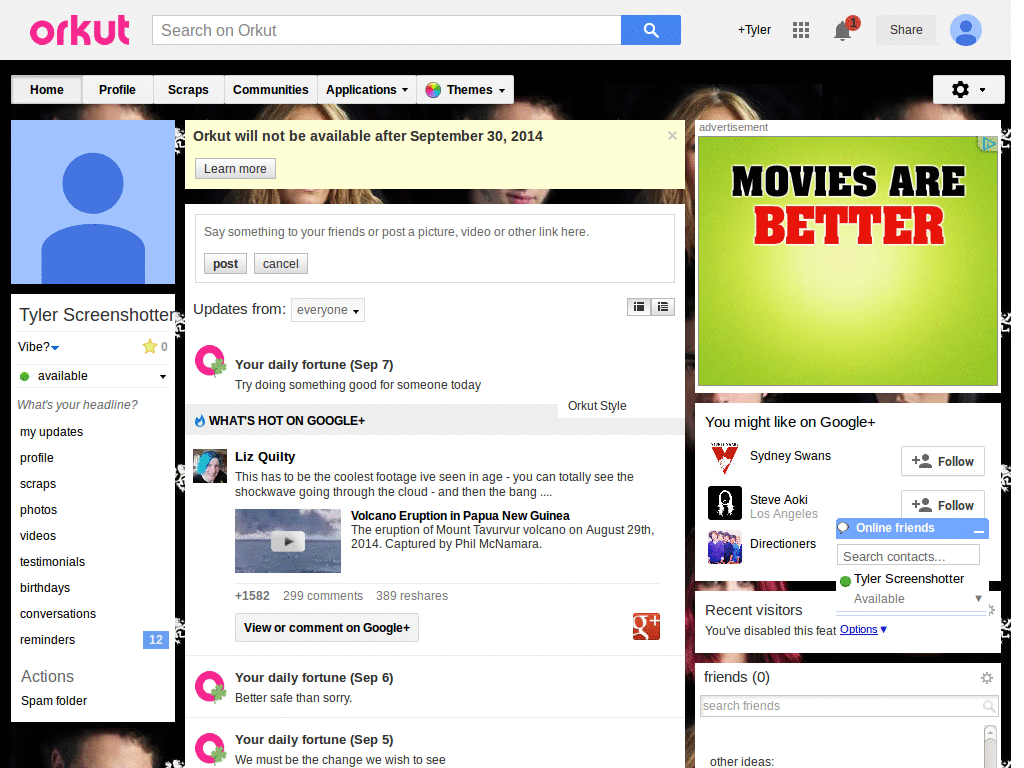Focus the Search on Orkut field
Viewport: 1024px width, 768px height.
(x=387, y=30)
